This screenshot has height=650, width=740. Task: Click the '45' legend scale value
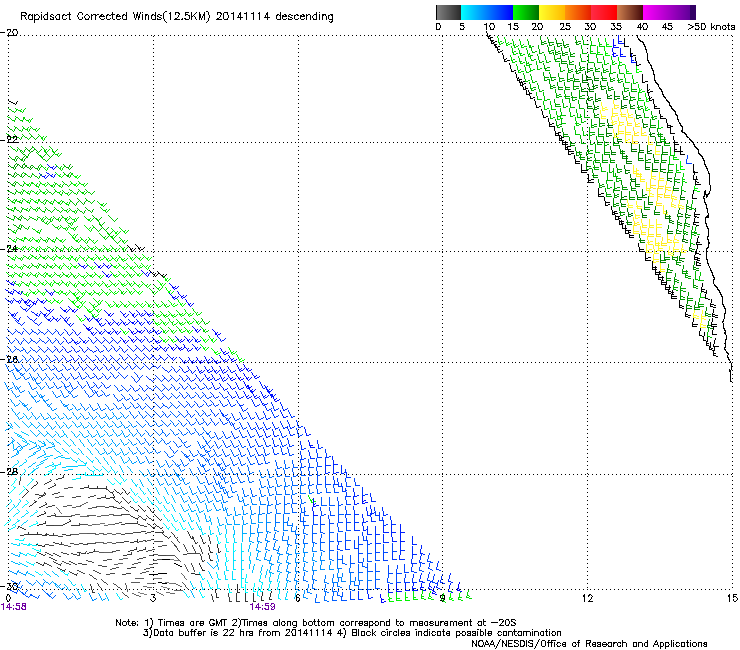[x=667, y=27]
